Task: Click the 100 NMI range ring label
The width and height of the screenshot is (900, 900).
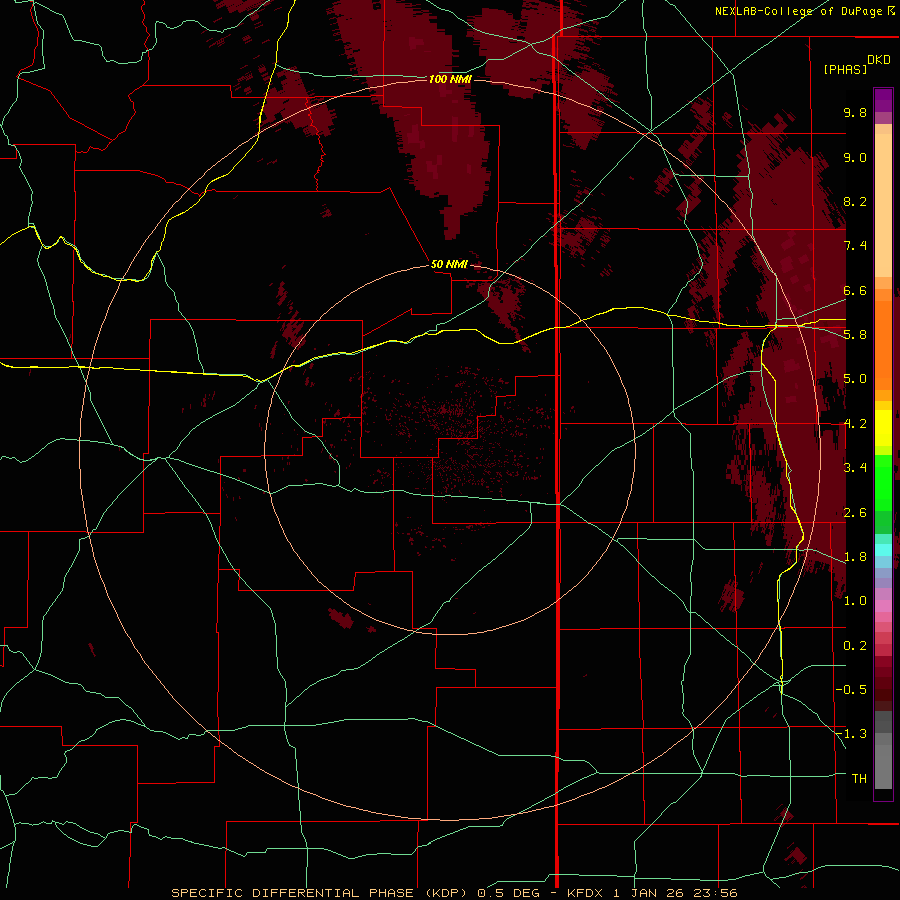Action: point(450,79)
